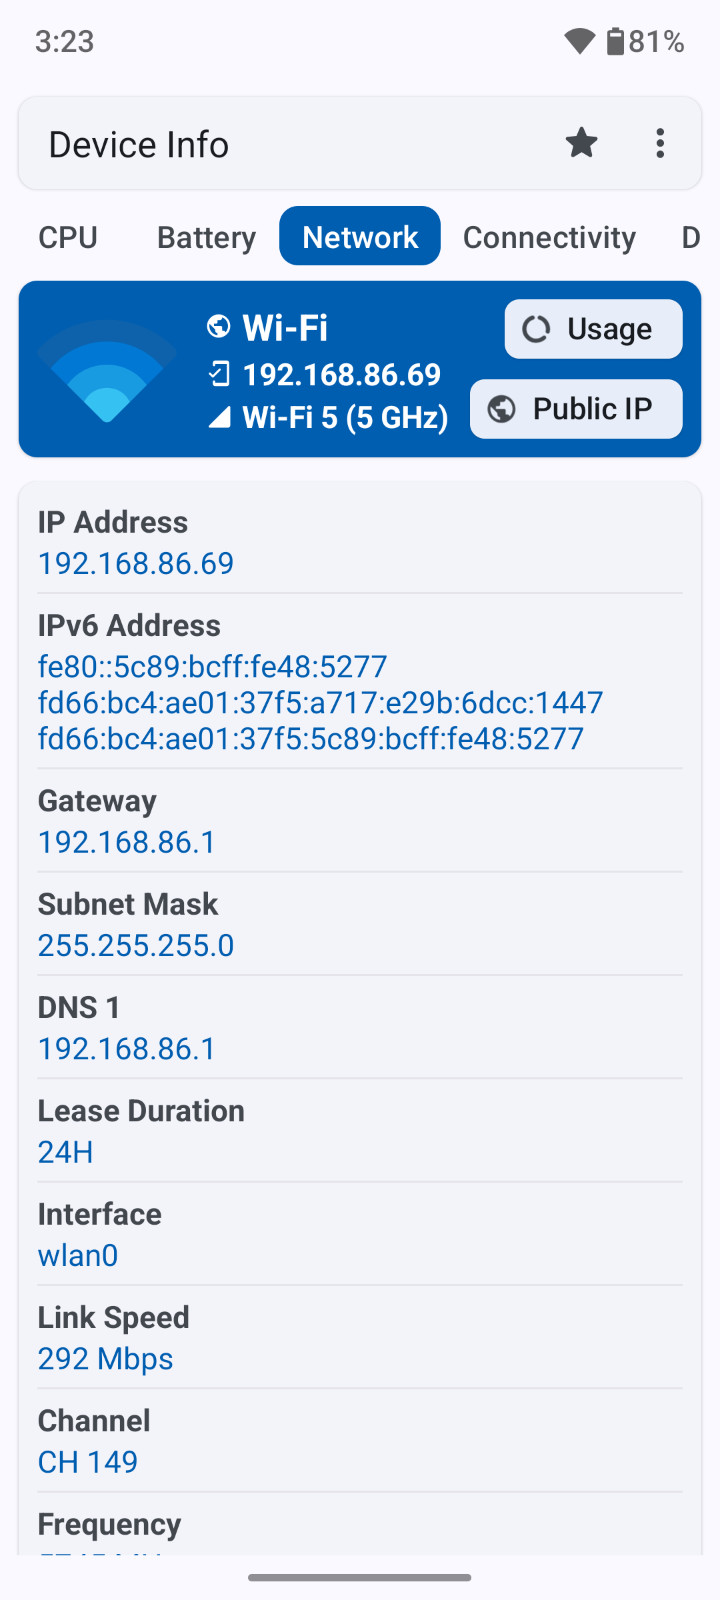
Task: Tap the Interface wlan0 entry
Action: [78, 1255]
